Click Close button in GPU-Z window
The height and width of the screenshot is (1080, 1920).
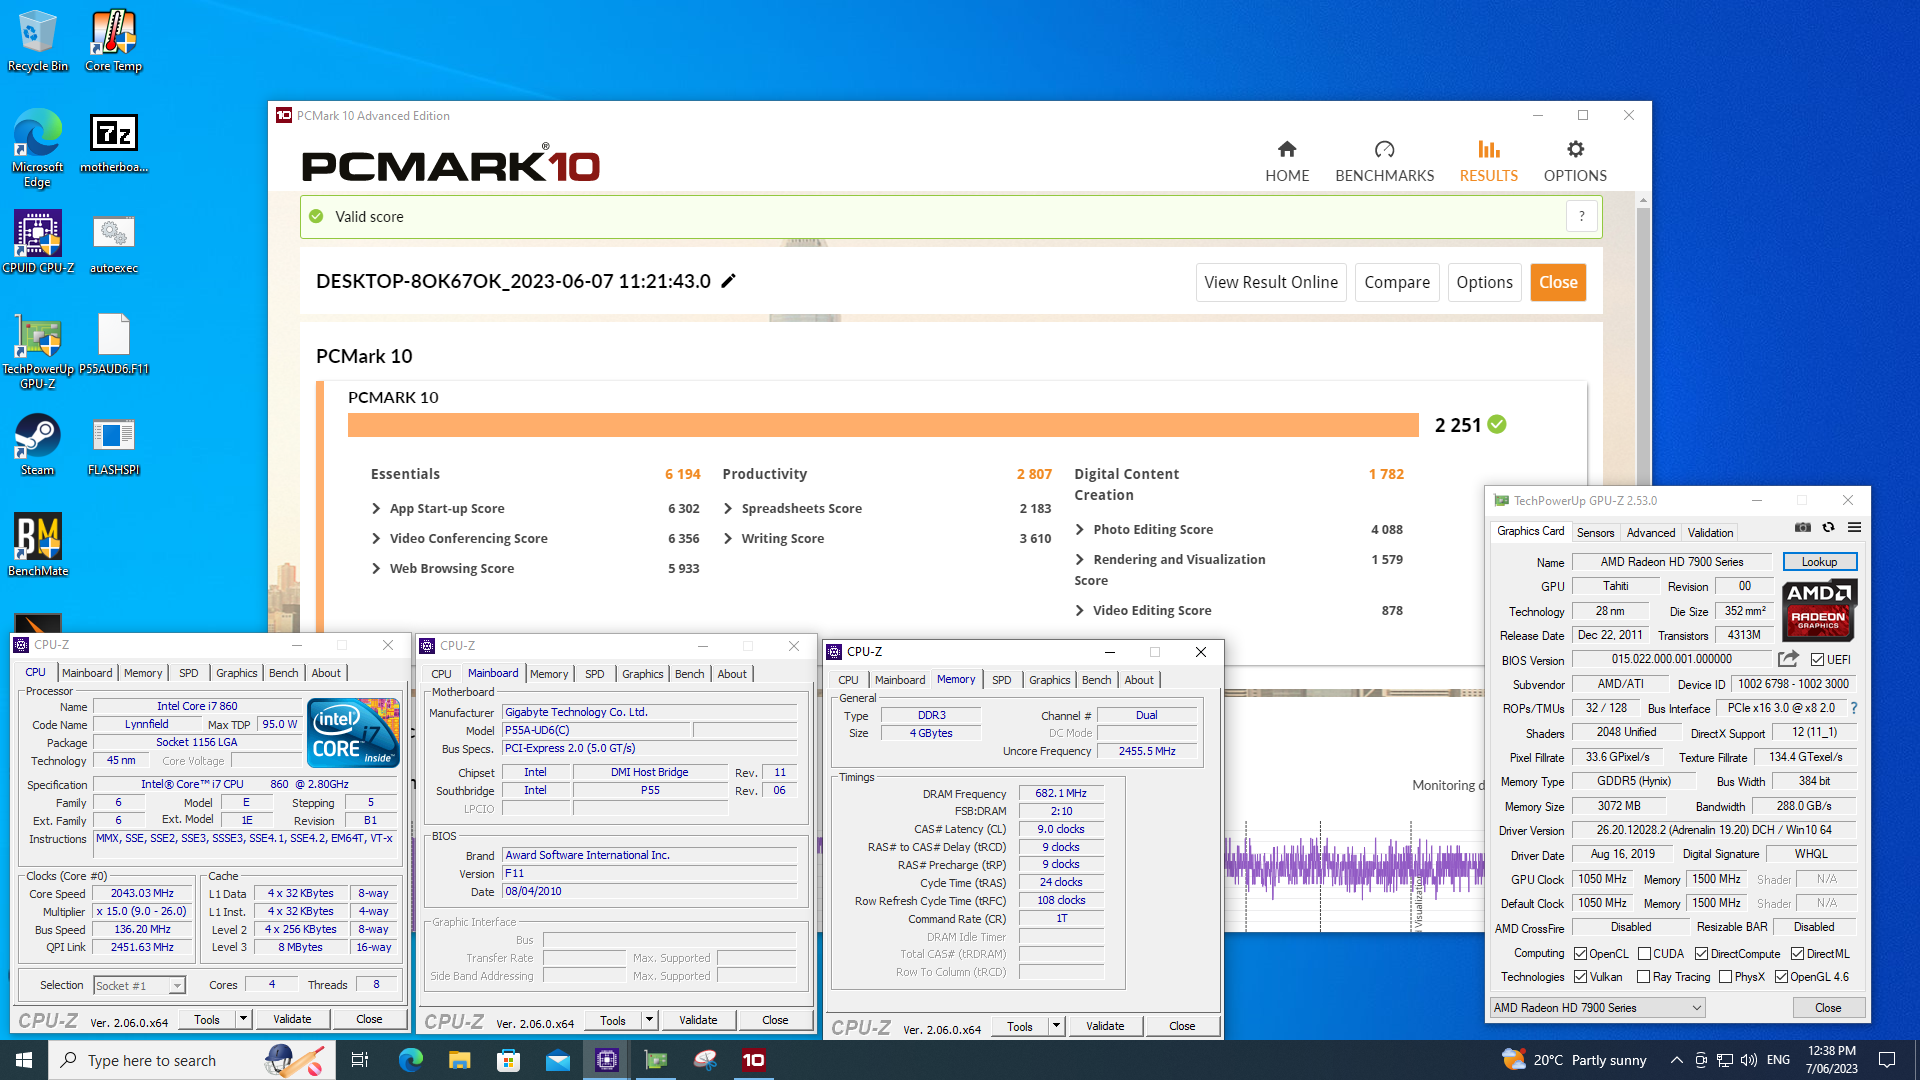point(1828,1008)
